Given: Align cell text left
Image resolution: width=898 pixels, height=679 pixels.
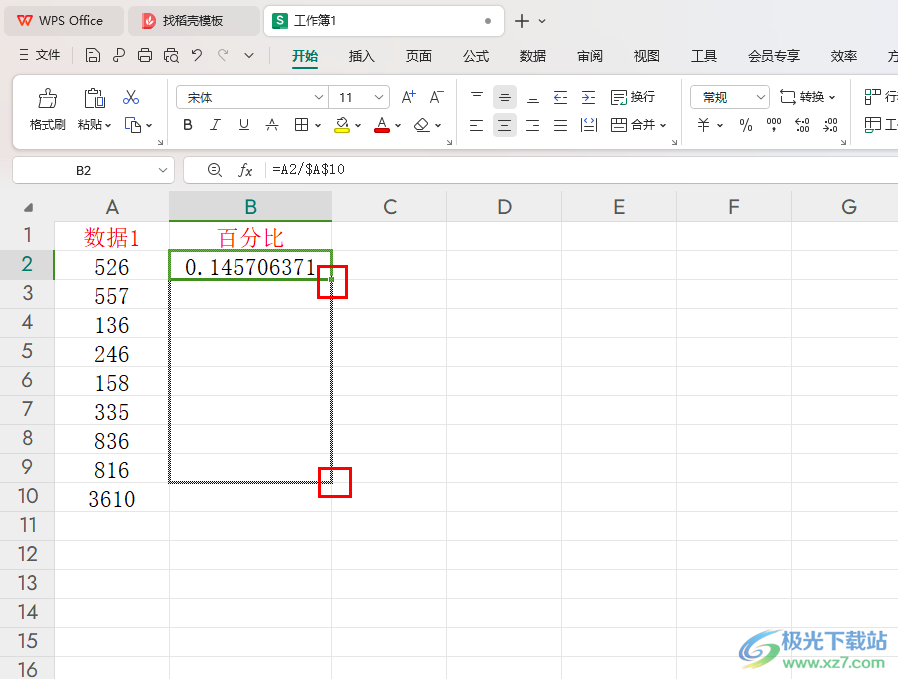Looking at the screenshot, I should tap(476, 125).
